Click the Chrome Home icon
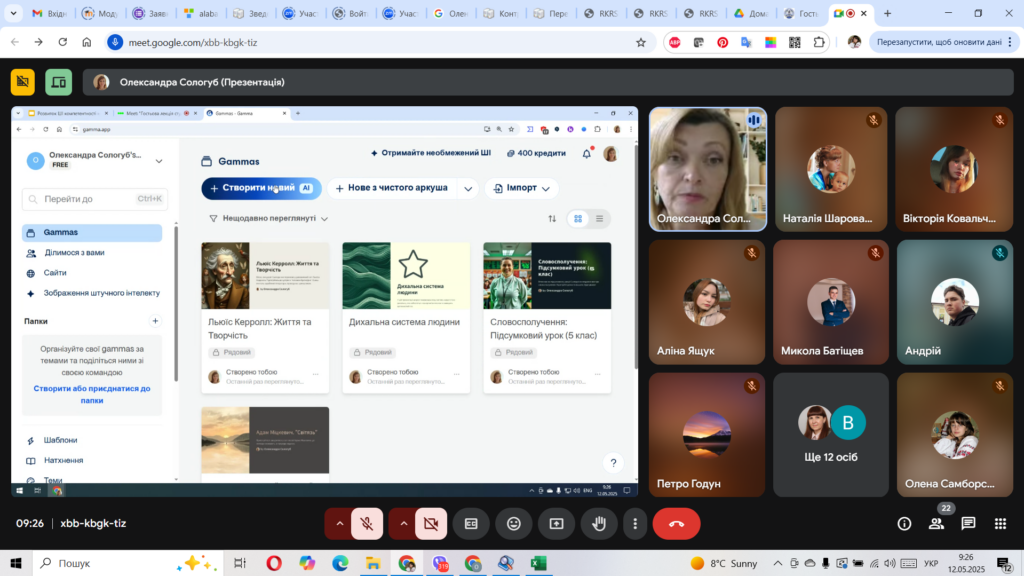 pyautogui.click(x=87, y=42)
